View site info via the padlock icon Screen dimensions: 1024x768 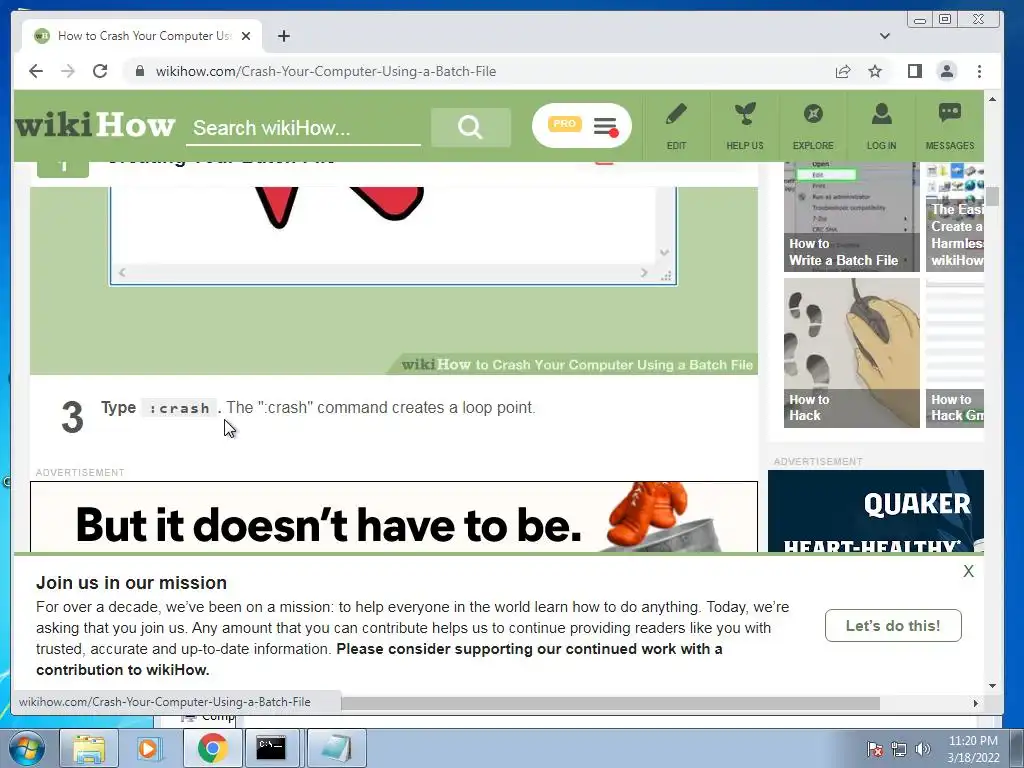[x=139, y=71]
